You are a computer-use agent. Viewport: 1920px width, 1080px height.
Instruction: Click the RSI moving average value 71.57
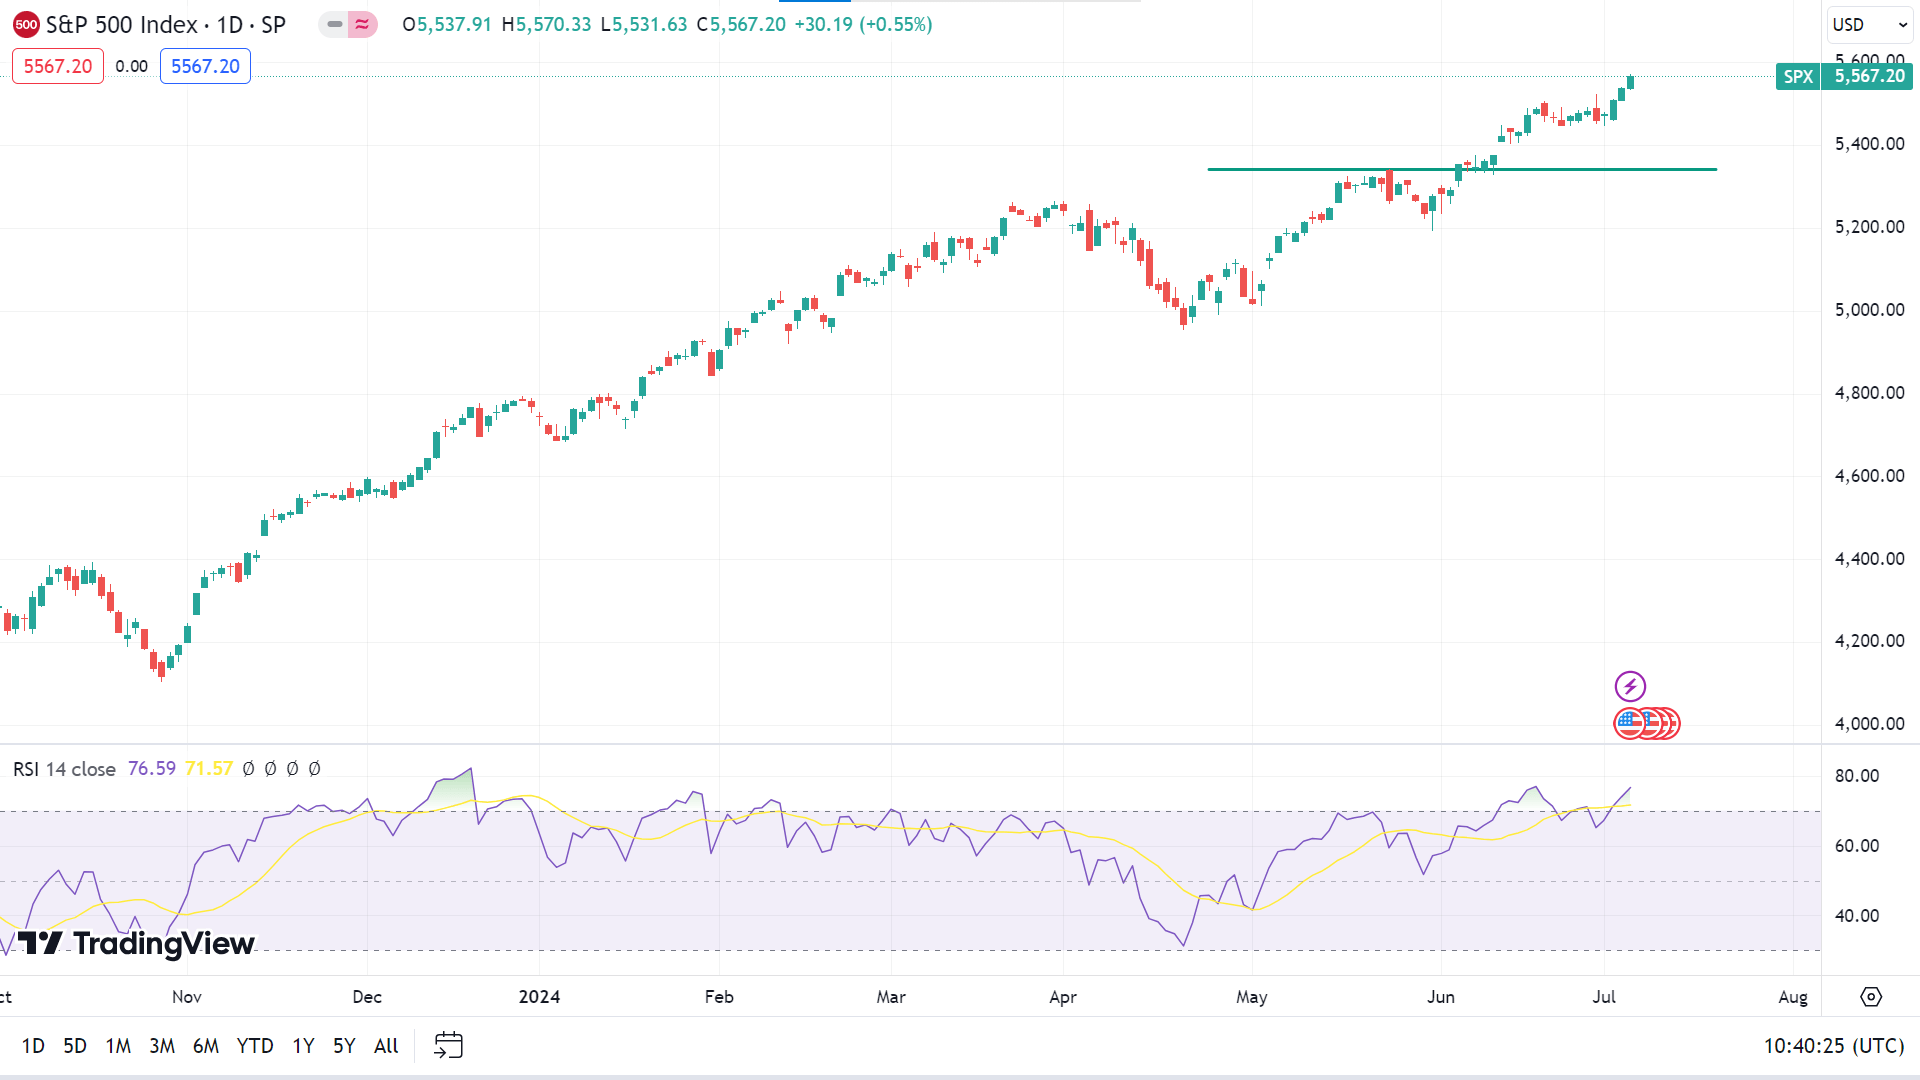(x=209, y=769)
